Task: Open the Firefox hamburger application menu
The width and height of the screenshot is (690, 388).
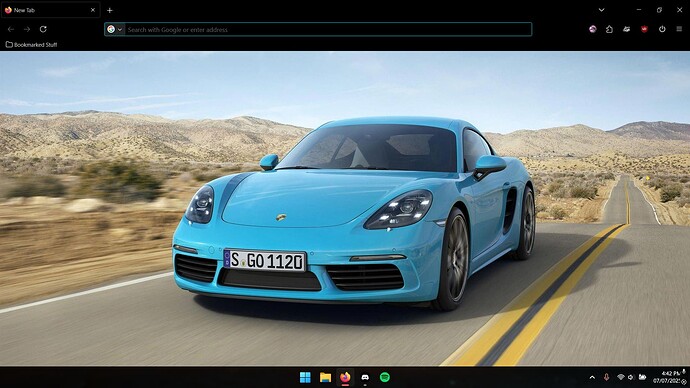Action: (x=679, y=29)
